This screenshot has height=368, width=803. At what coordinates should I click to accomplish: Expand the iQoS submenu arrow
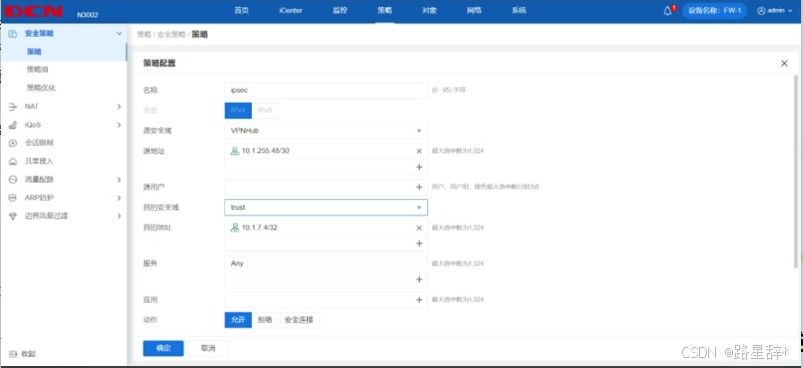pos(119,125)
